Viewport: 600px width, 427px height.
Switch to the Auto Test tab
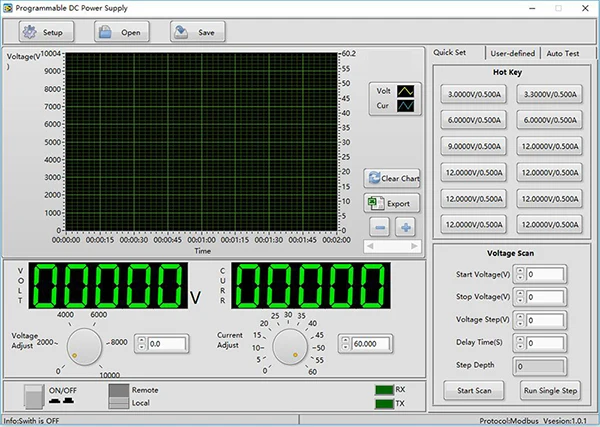click(562, 54)
